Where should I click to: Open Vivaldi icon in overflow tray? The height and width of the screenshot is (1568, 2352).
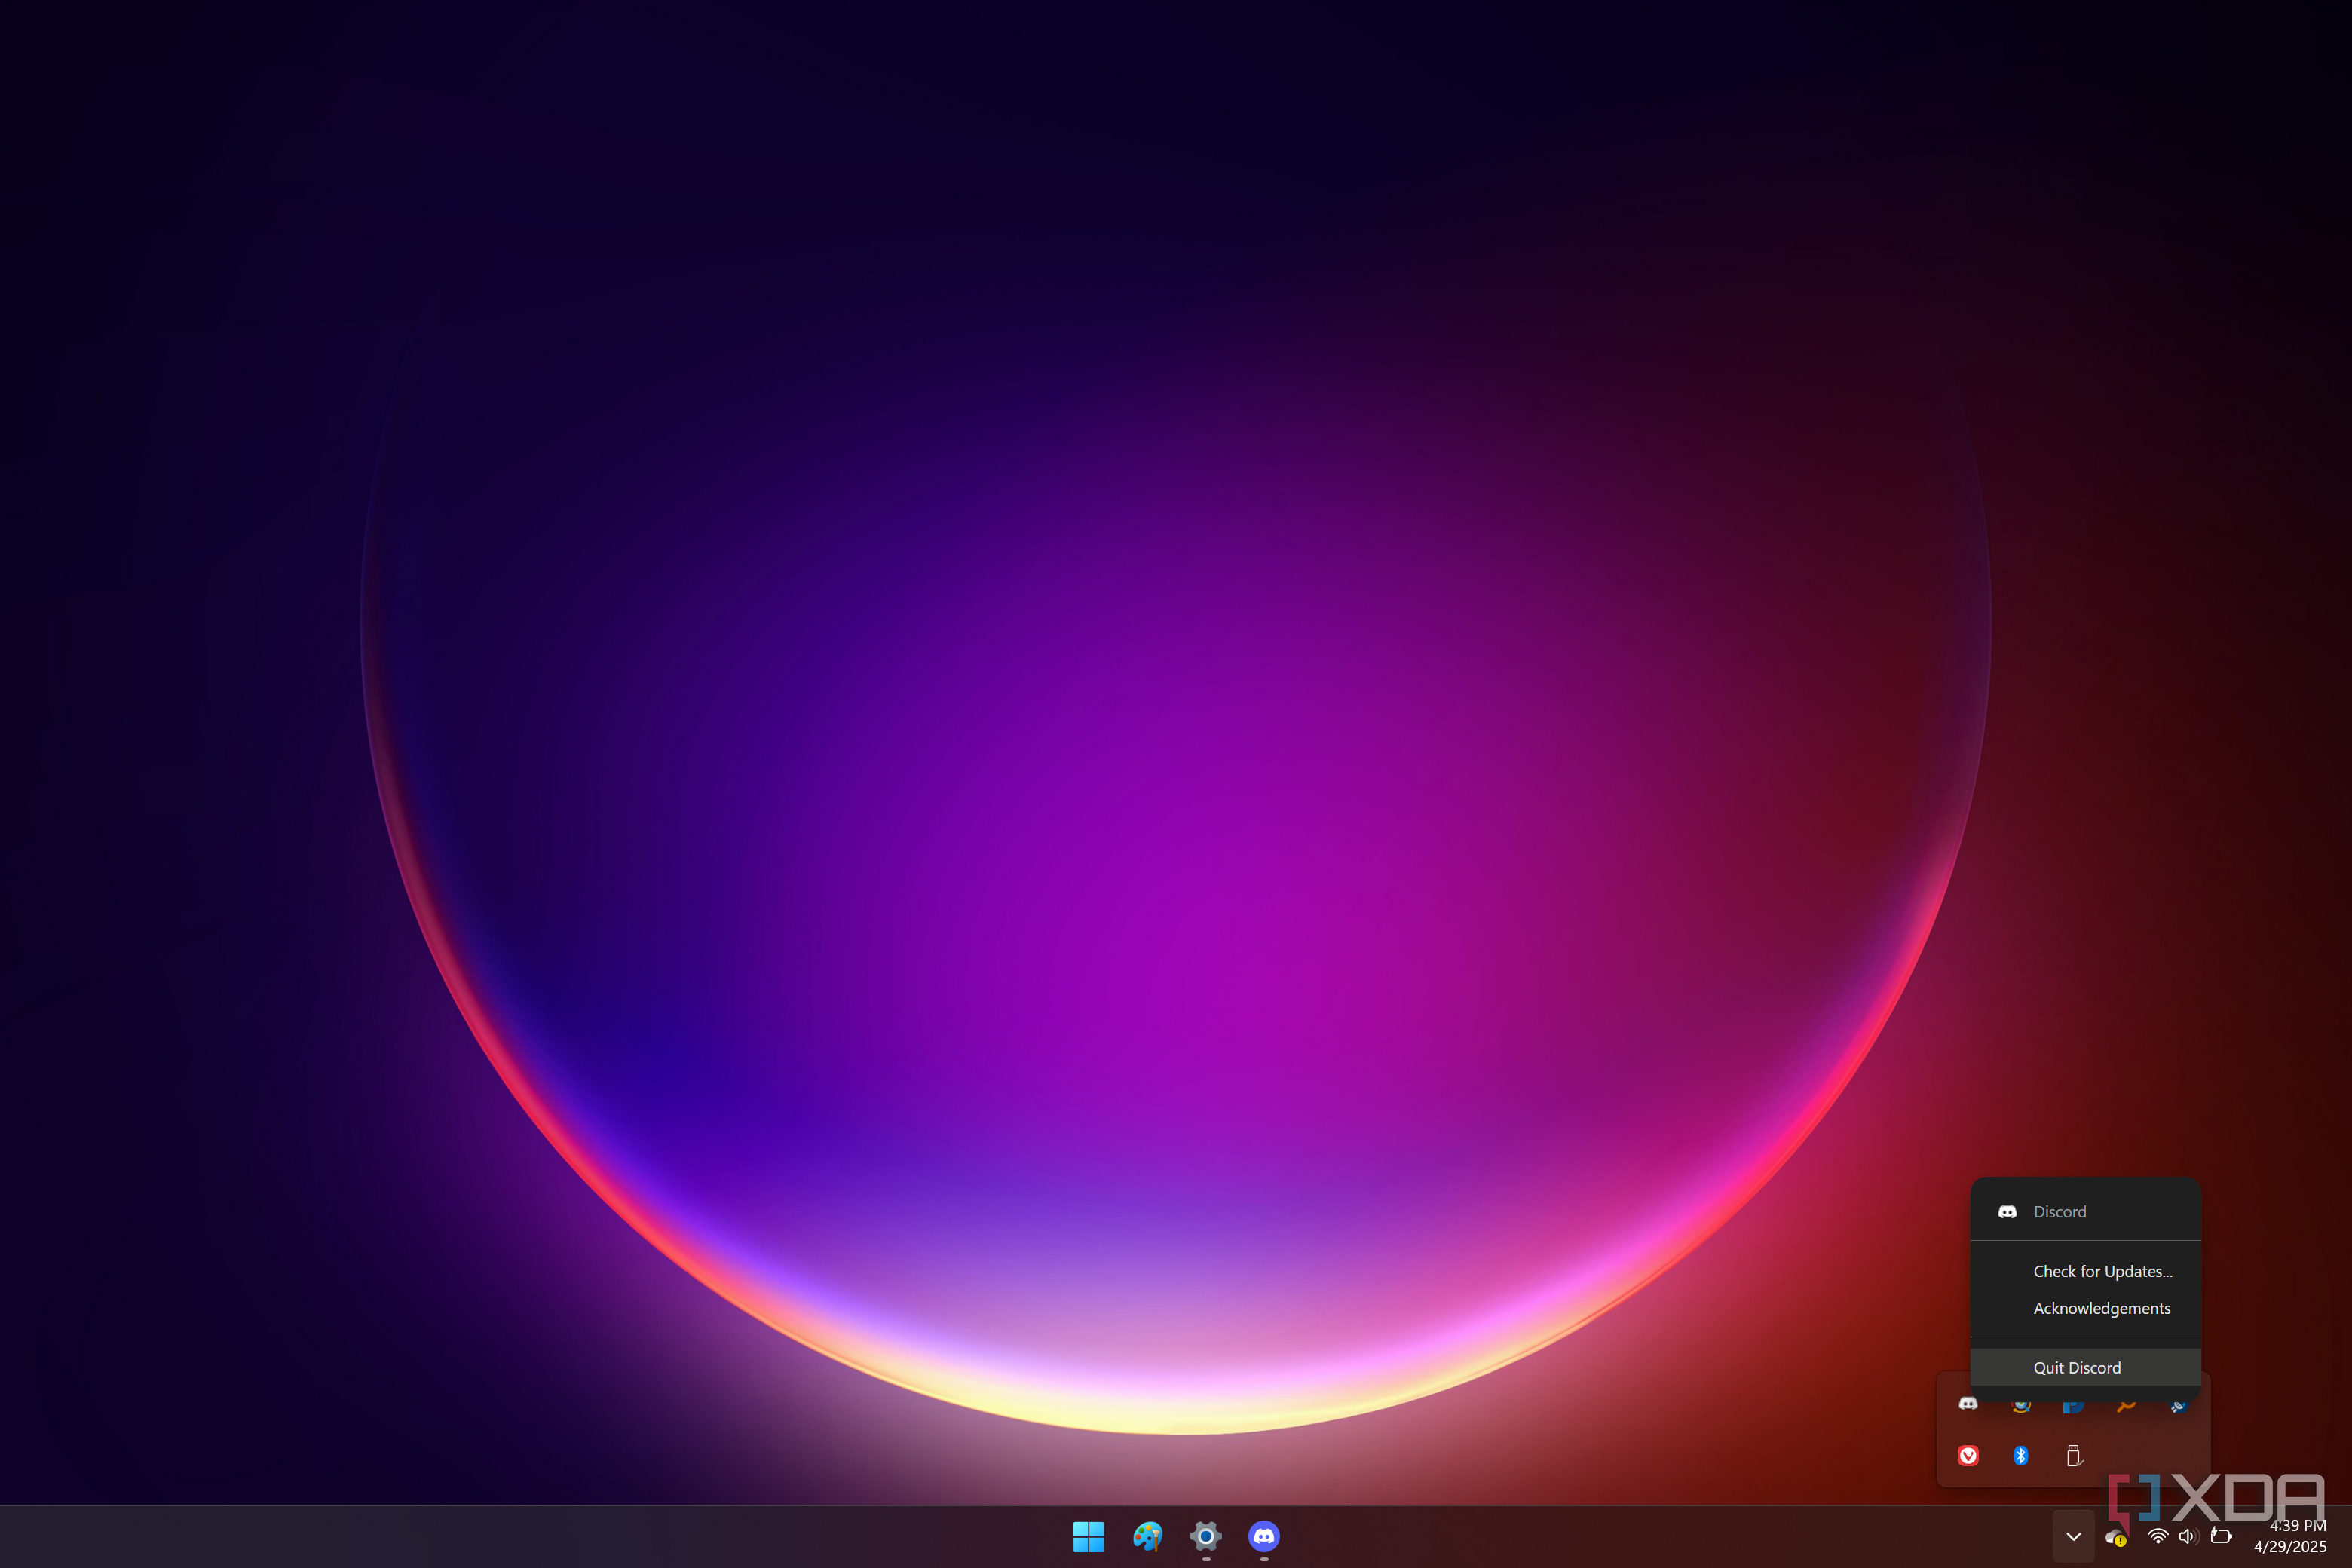coord(1968,1456)
